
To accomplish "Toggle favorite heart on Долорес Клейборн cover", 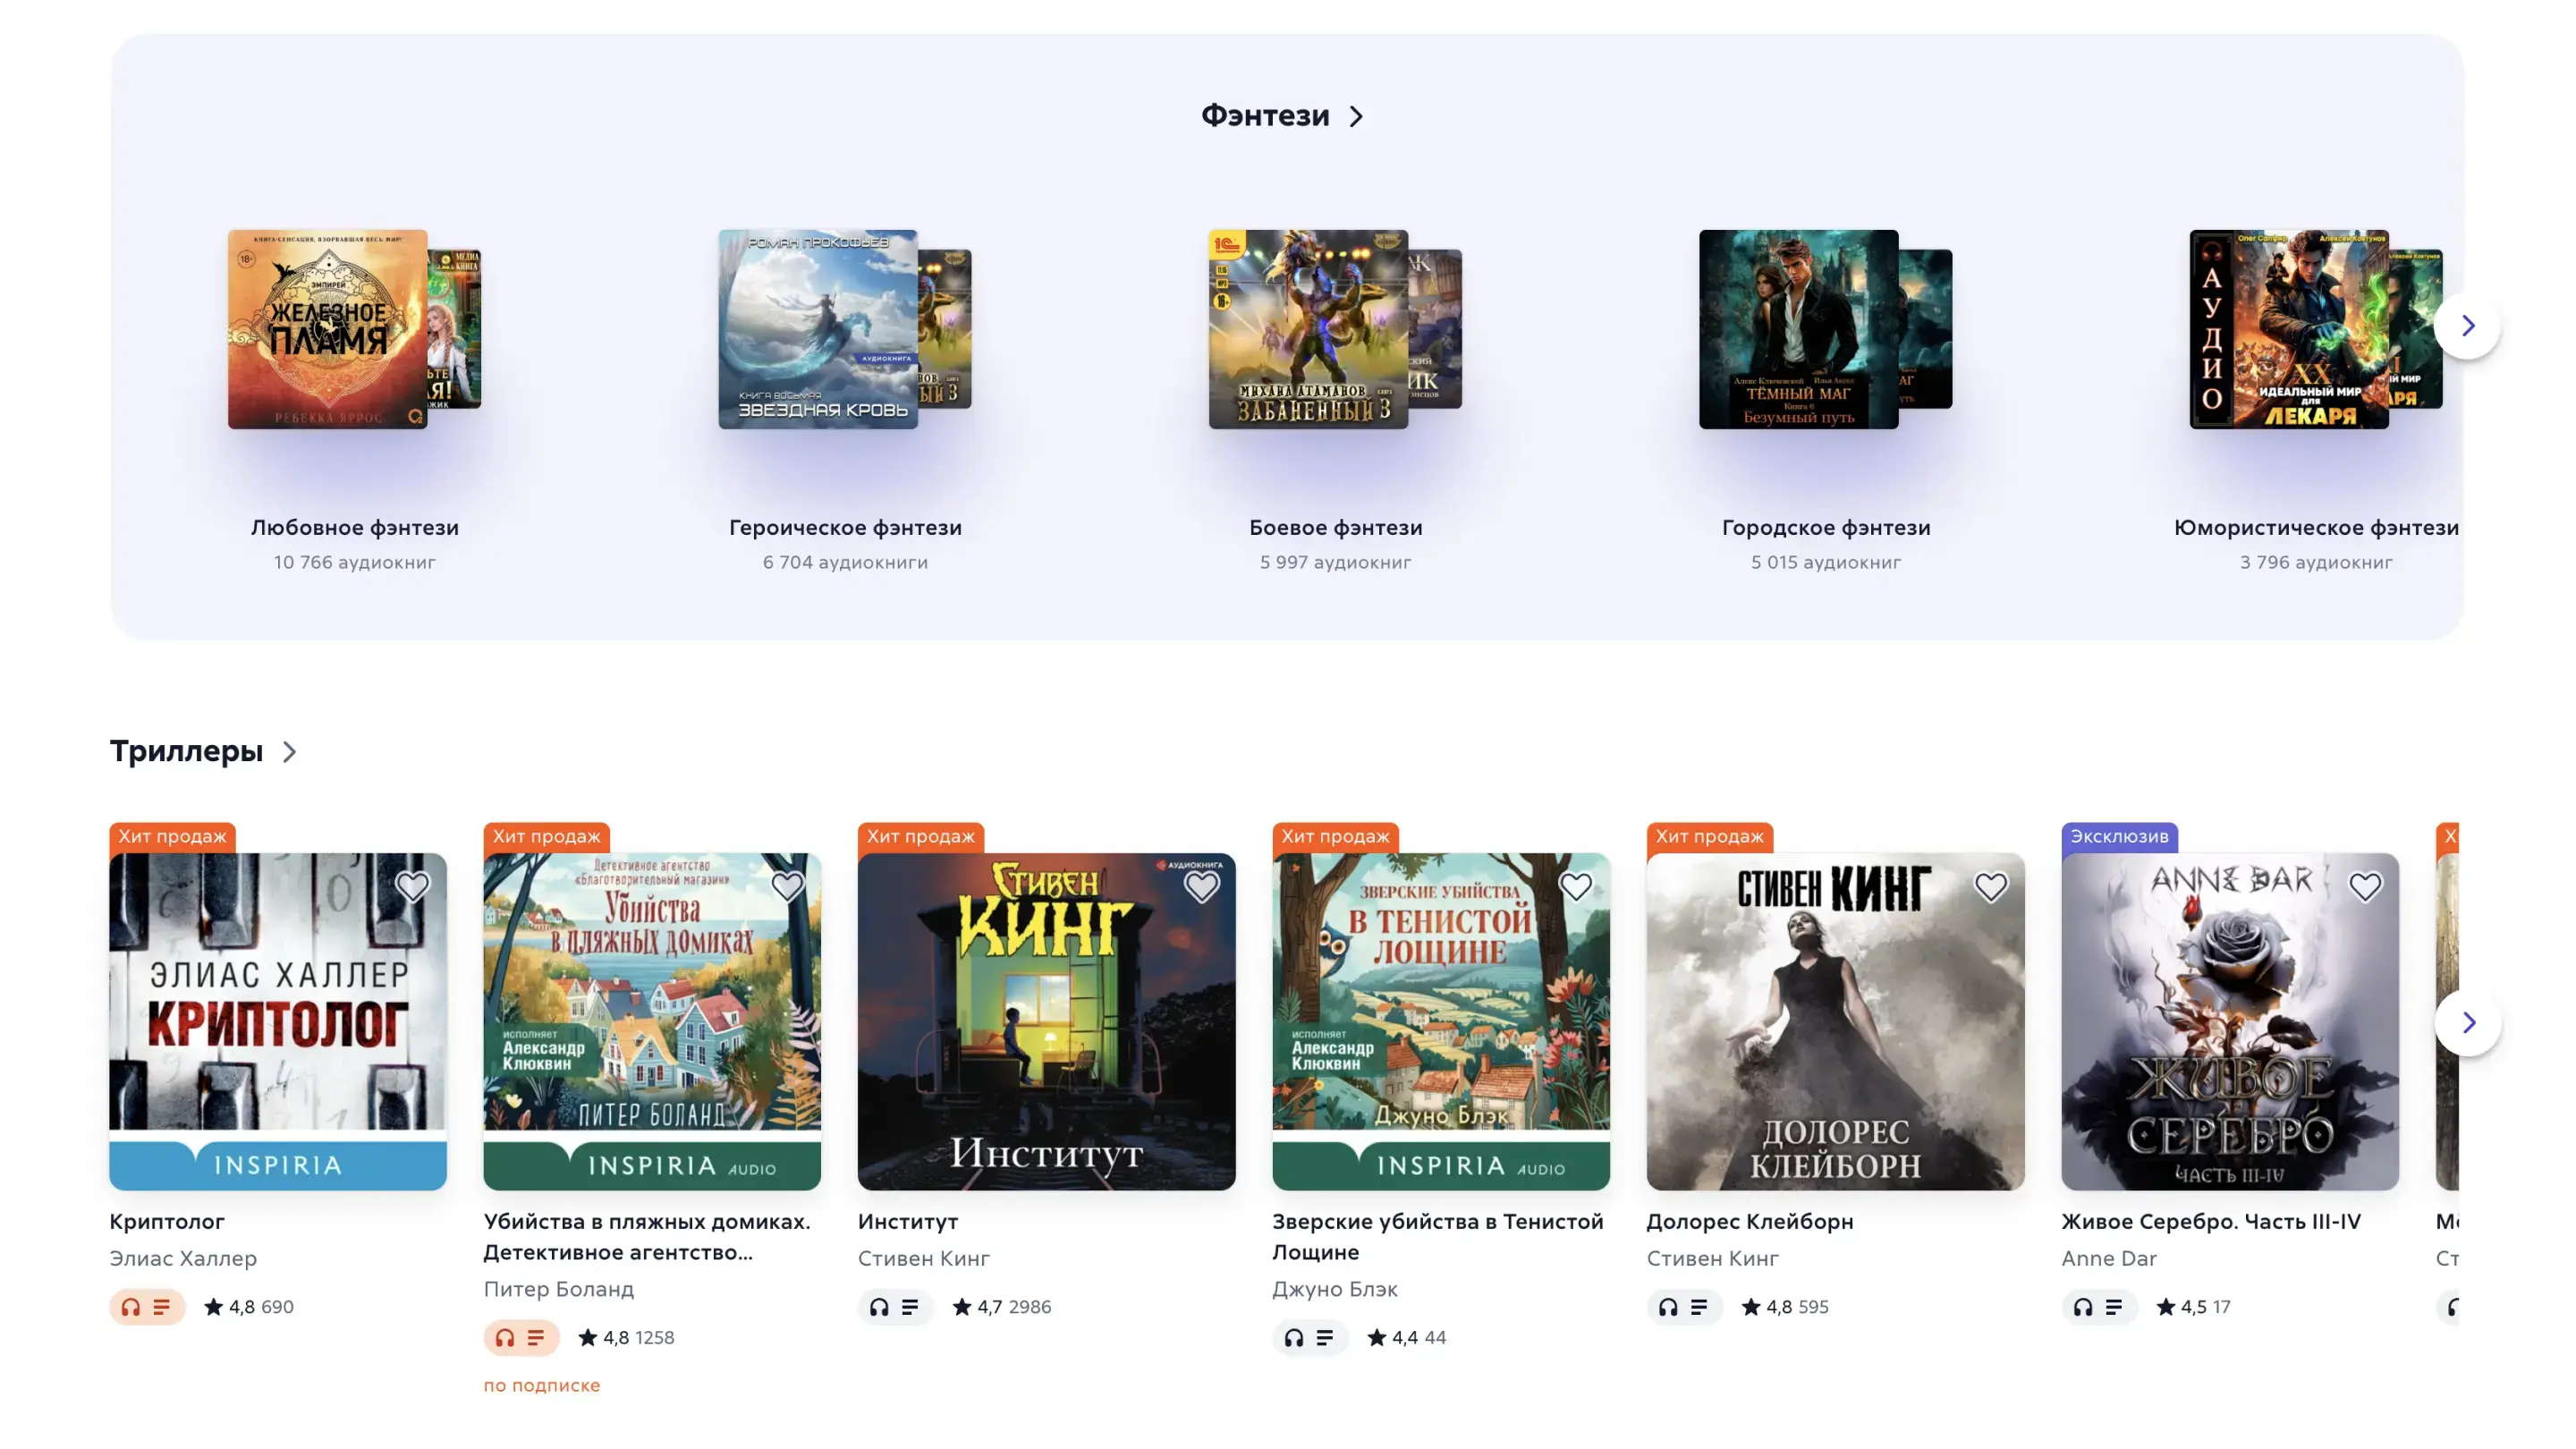I will pyautogui.click(x=1990, y=886).
